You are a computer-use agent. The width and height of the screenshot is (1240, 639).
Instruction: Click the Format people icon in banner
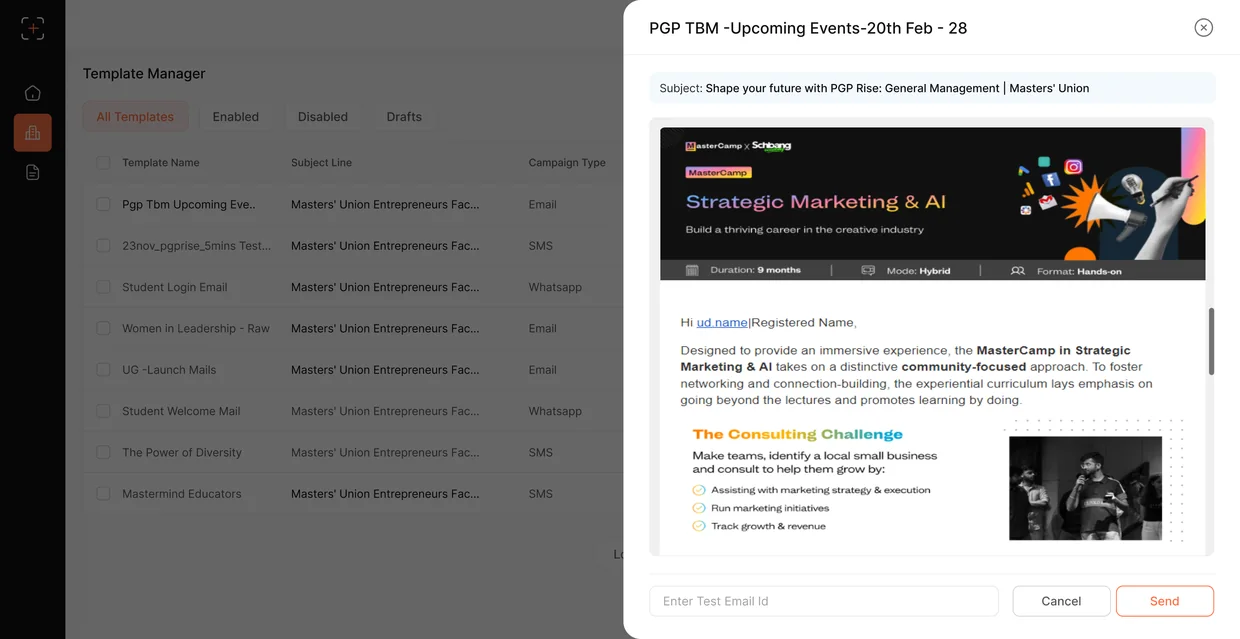point(1017,270)
